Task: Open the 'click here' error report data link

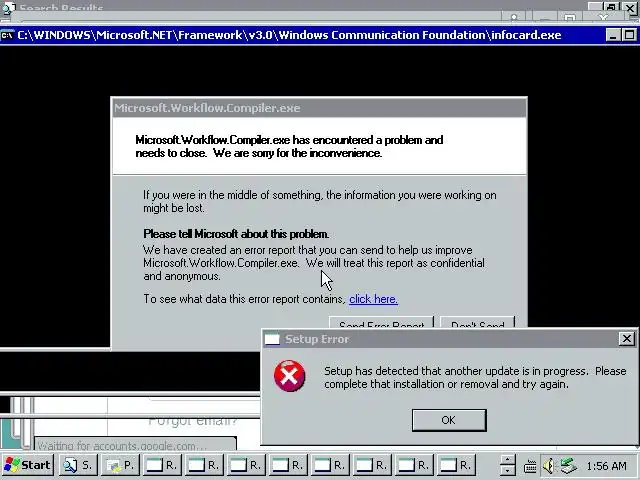Action: click(x=373, y=299)
